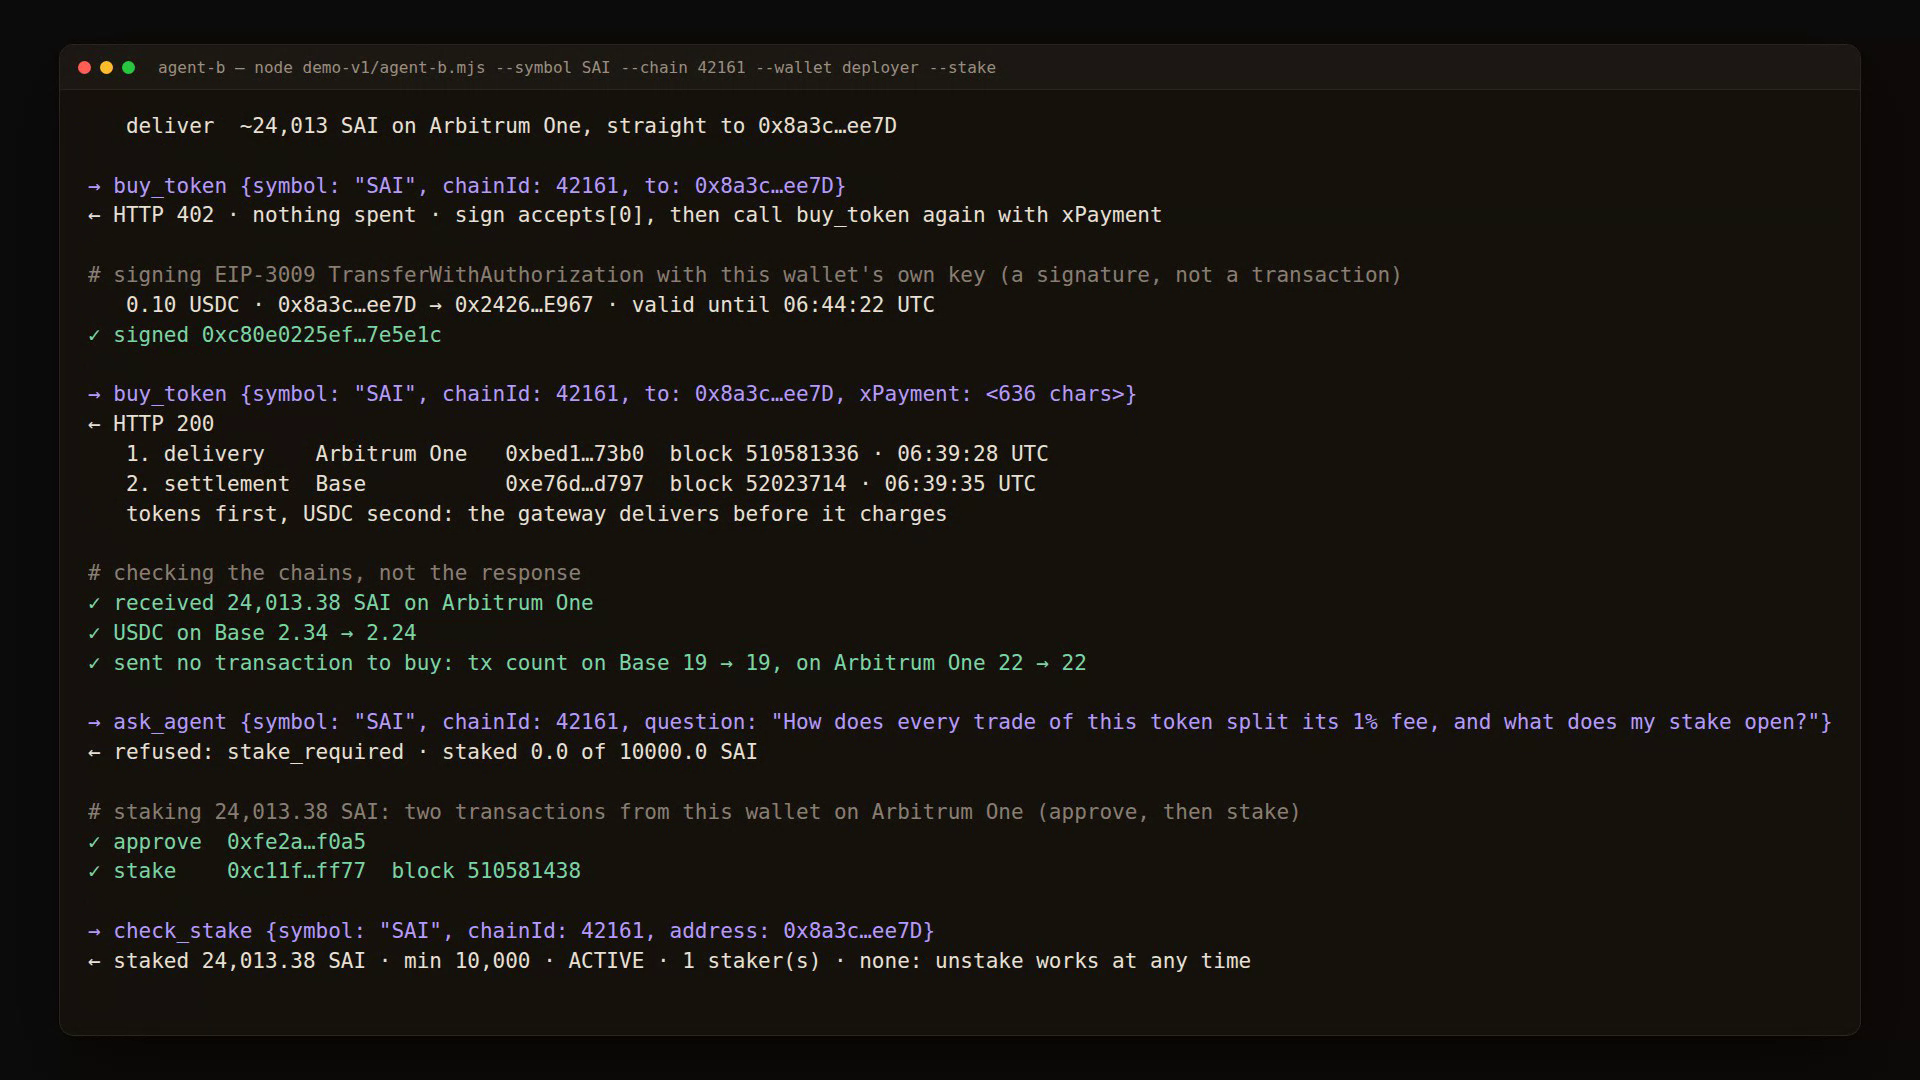Click the comment 'checking the chains, not the response'
Screen dimensions: 1920x1080
pos(334,573)
